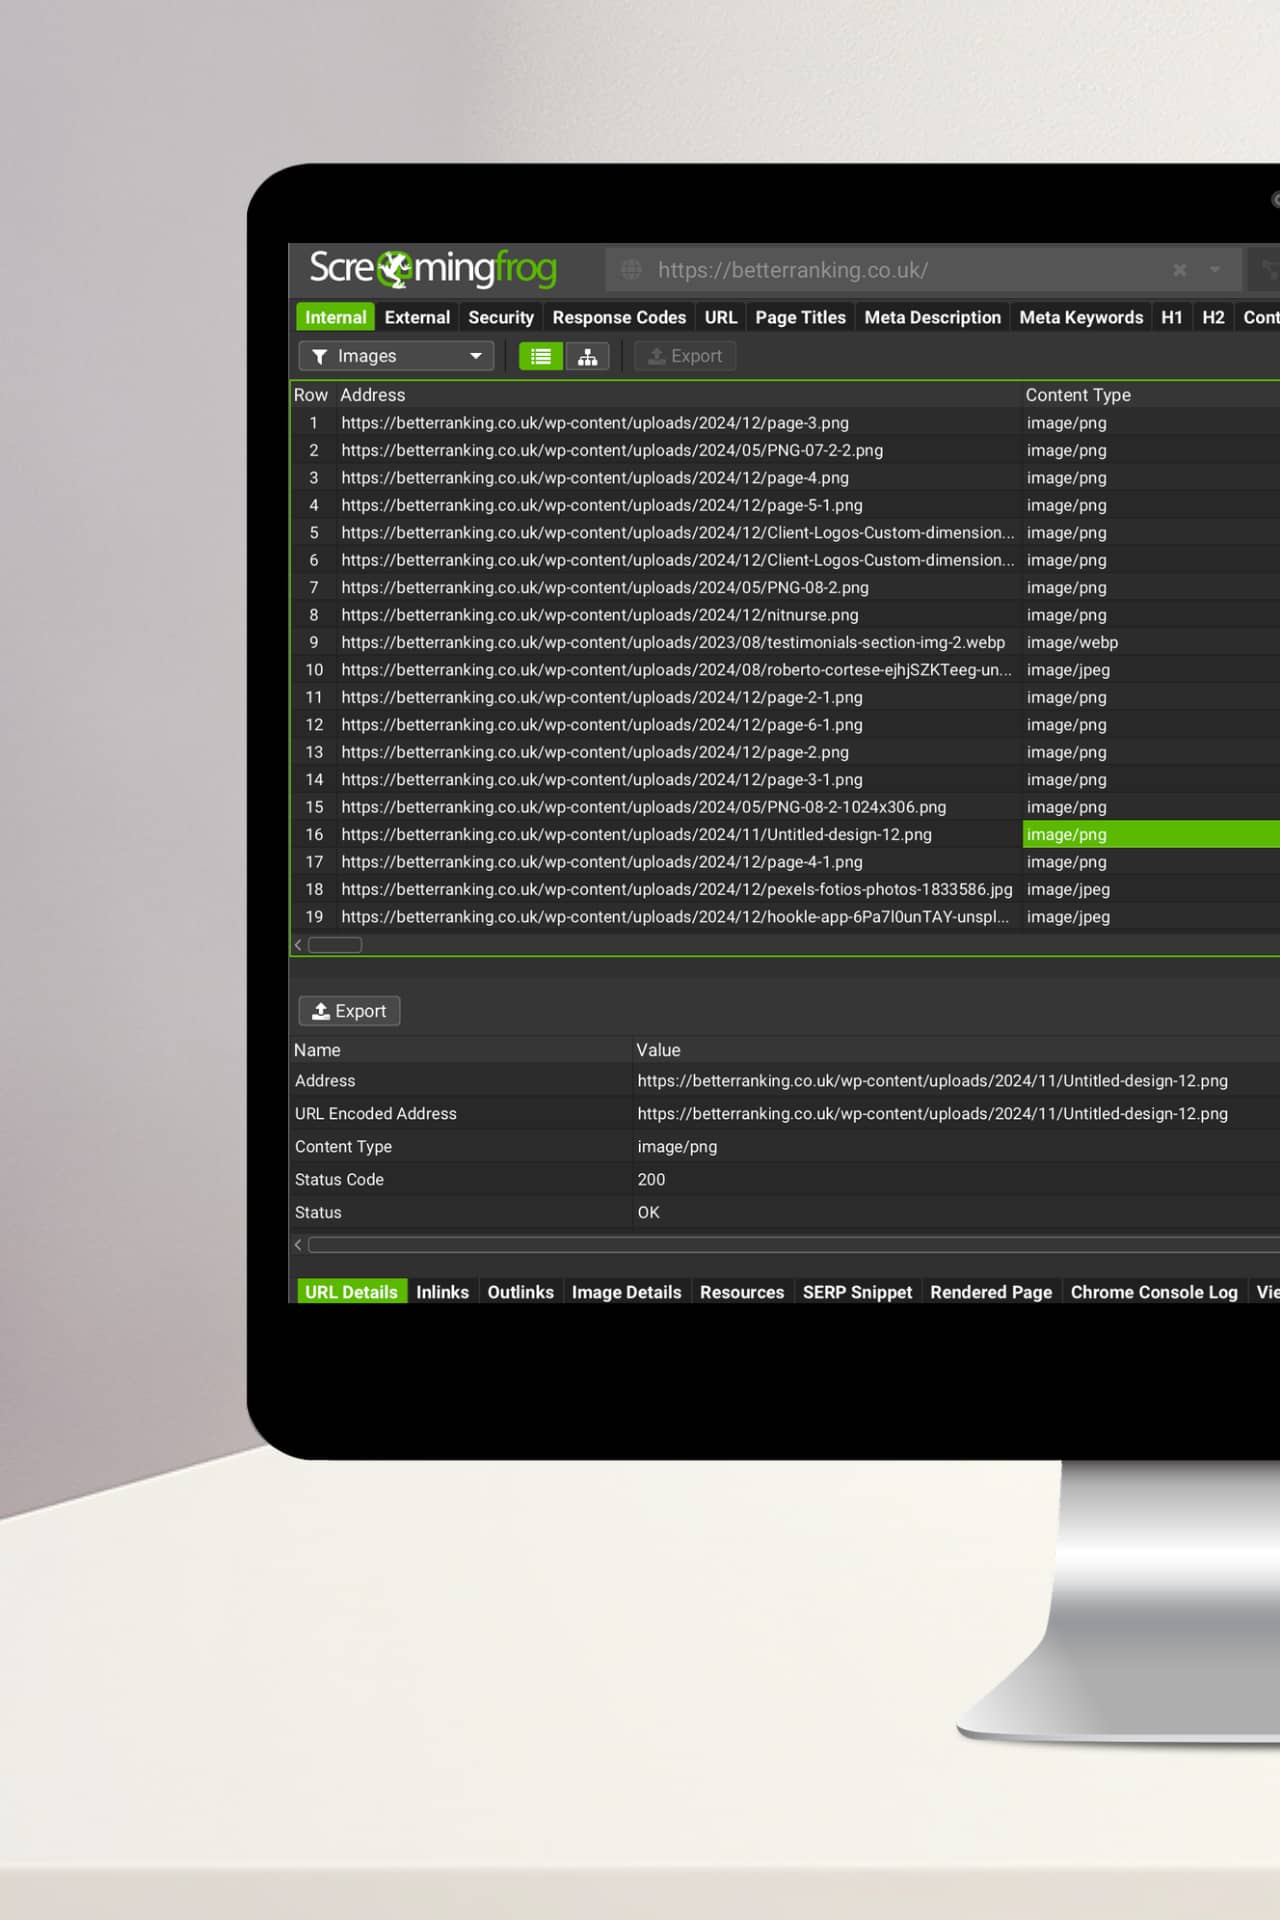Select row 19 hookle-app address

pos(676,917)
